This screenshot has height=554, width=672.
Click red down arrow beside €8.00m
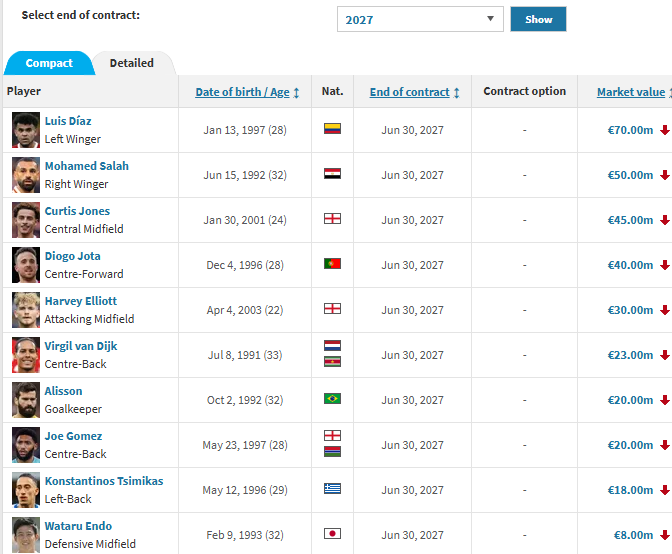tap(665, 535)
